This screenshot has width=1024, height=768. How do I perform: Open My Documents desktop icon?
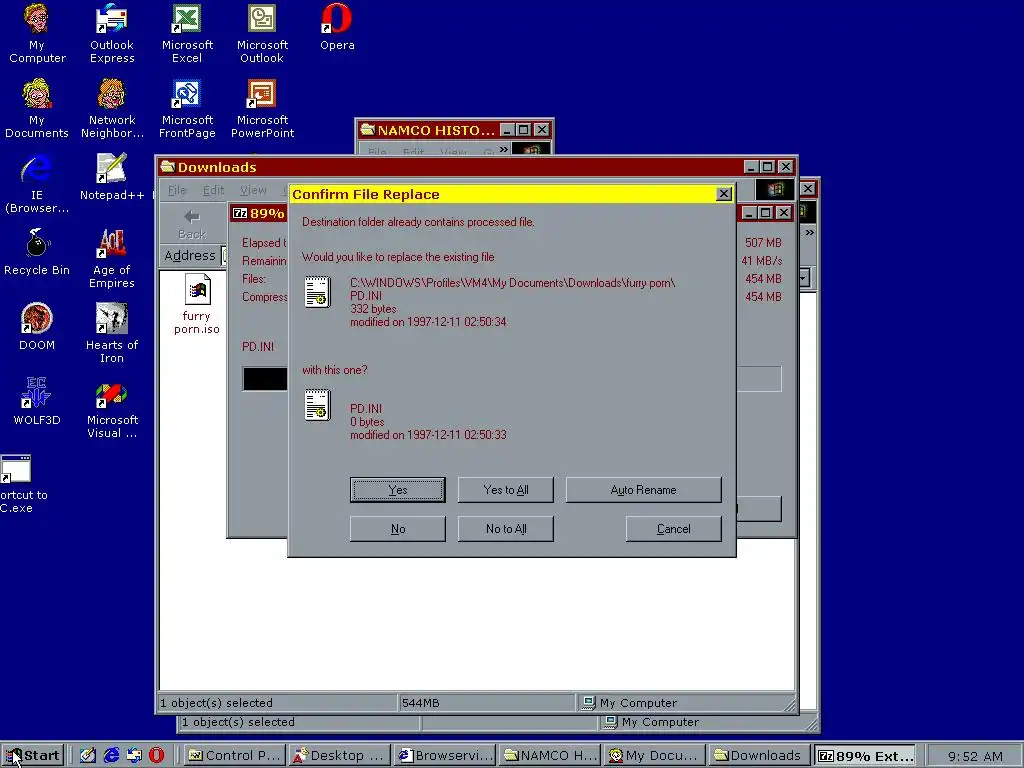pos(37,108)
